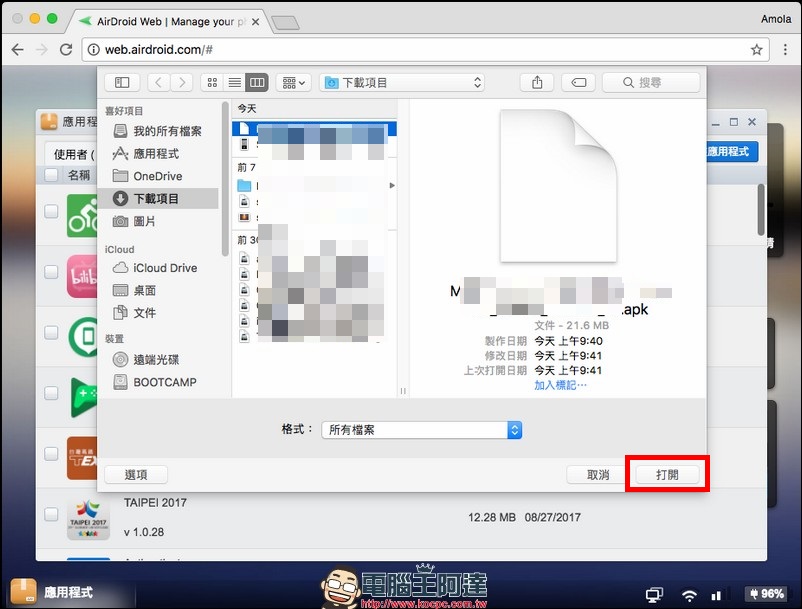Toggle the sidebar visibility button
The width and height of the screenshot is (802, 609).
click(122, 82)
